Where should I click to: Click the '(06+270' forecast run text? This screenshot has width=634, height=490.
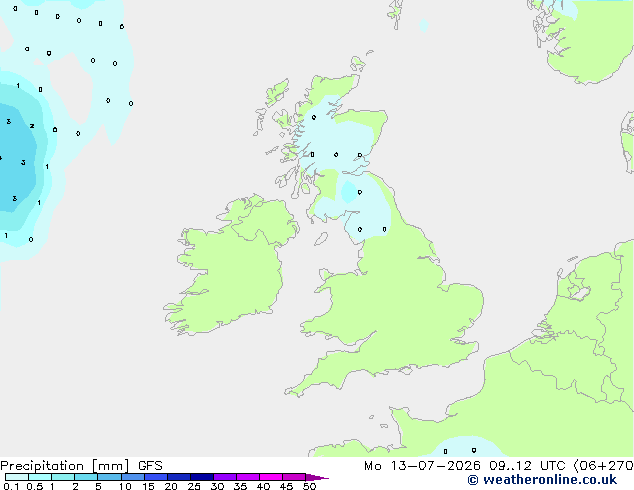pyautogui.click(x=604, y=466)
